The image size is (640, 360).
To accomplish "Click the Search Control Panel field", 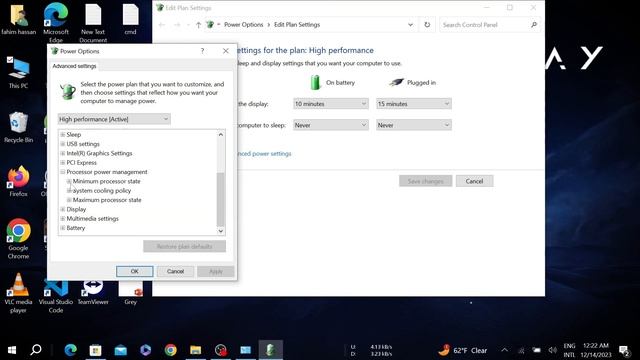I will tap(490, 25).
